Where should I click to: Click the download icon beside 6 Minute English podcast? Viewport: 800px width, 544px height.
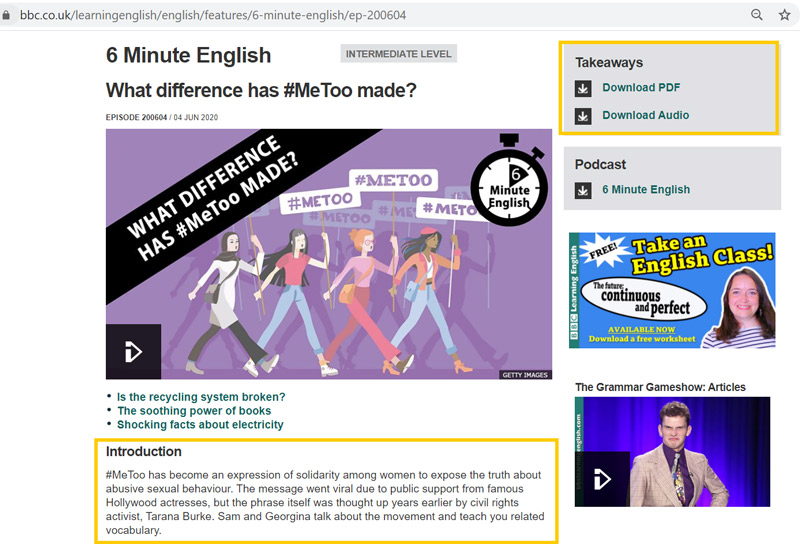point(583,190)
